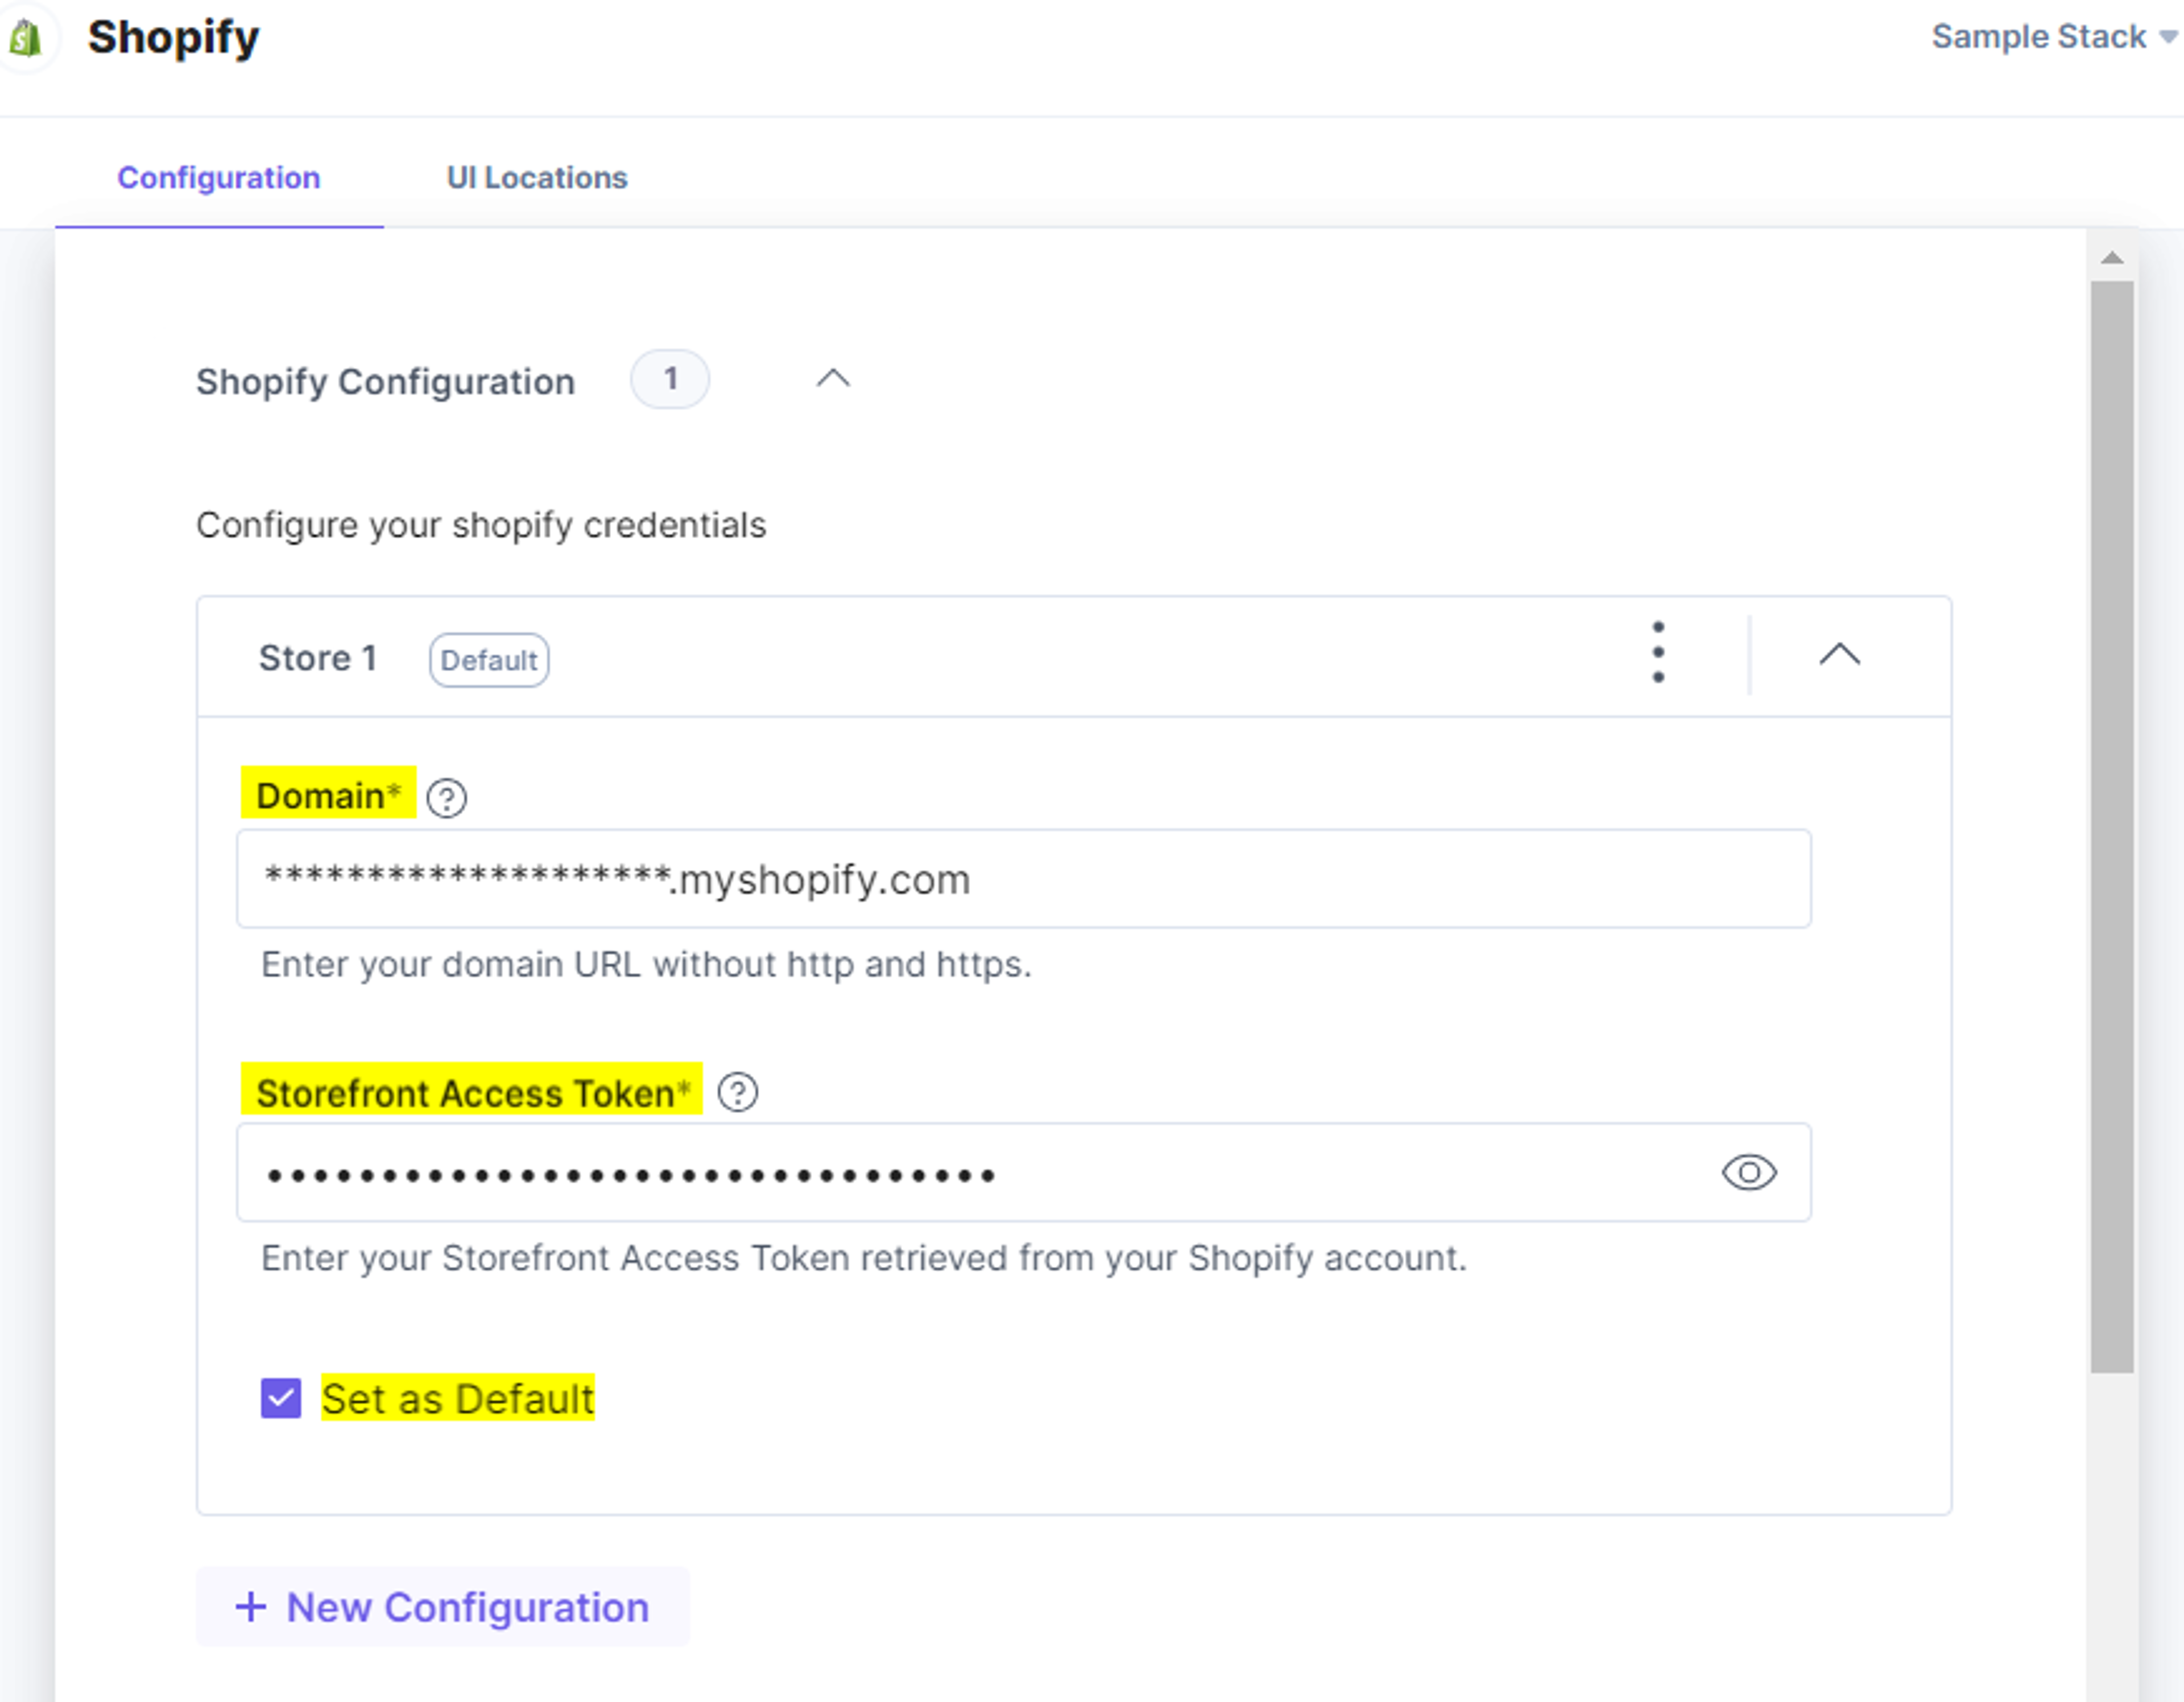Viewport: 2184px width, 1702px height.
Task: Show help tooltip for Domain
Action: pyautogui.click(x=446, y=798)
